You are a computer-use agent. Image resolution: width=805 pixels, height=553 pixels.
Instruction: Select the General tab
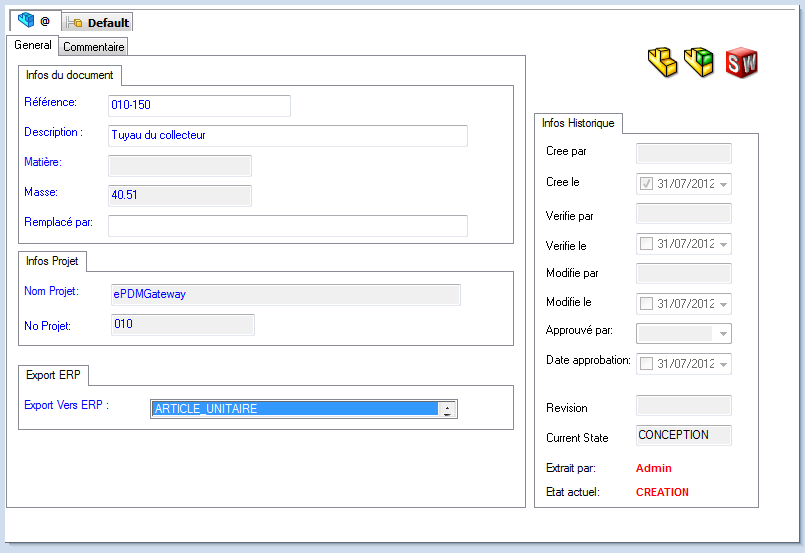[33, 46]
